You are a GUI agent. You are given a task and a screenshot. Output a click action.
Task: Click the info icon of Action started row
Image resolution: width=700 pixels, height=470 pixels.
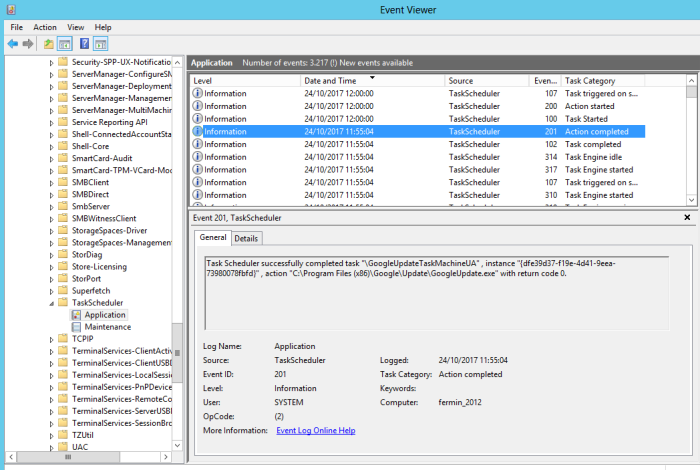click(197, 106)
